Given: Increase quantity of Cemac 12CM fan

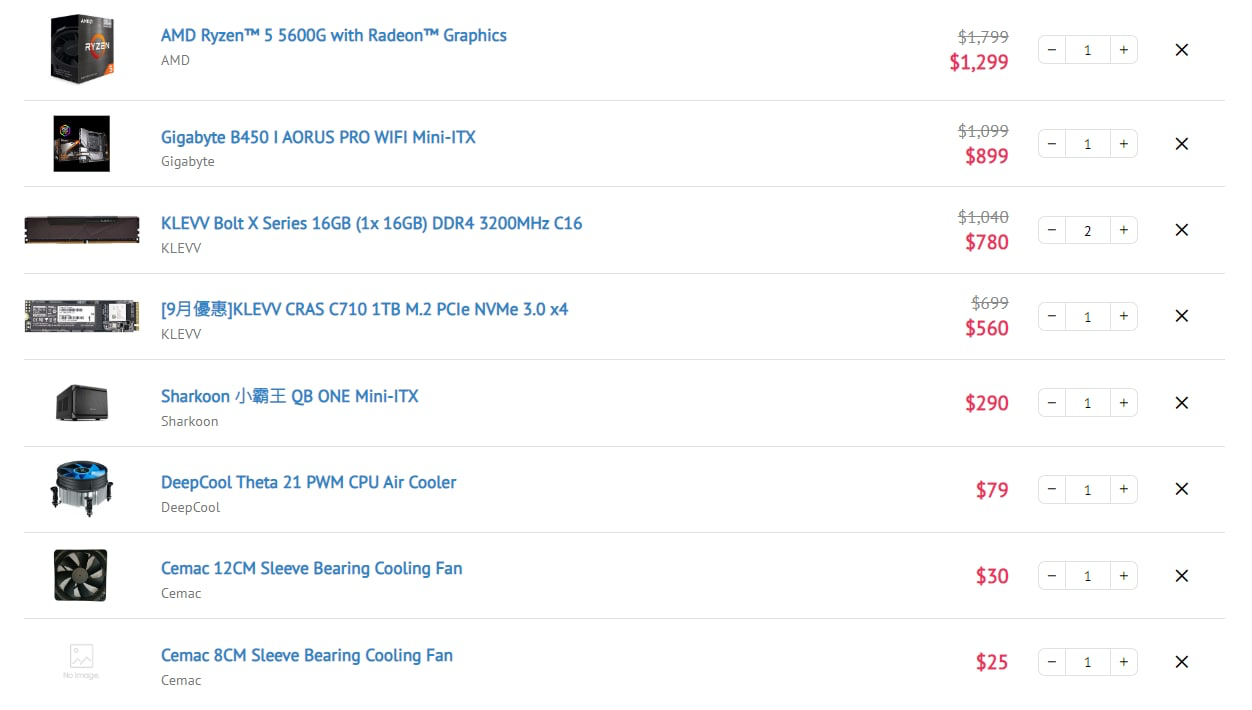Looking at the screenshot, I should (1123, 575).
